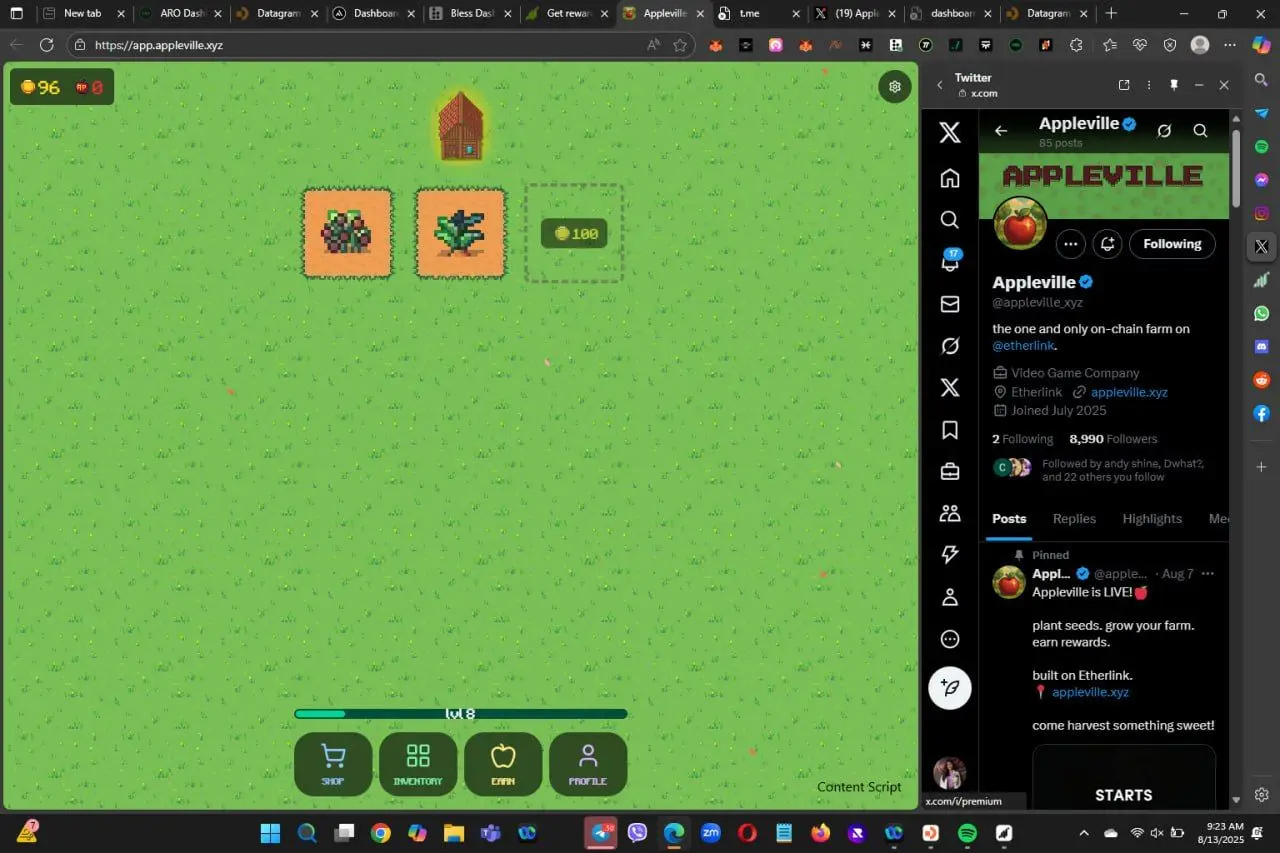Switch to the ARO Dash browser tab
The image size is (1280, 853).
pyautogui.click(x=180, y=14)
